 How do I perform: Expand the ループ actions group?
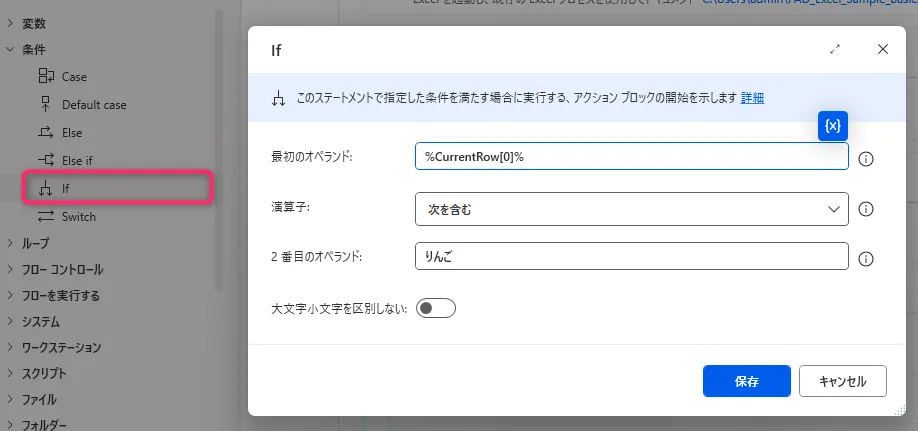click(x=10, y=243)
